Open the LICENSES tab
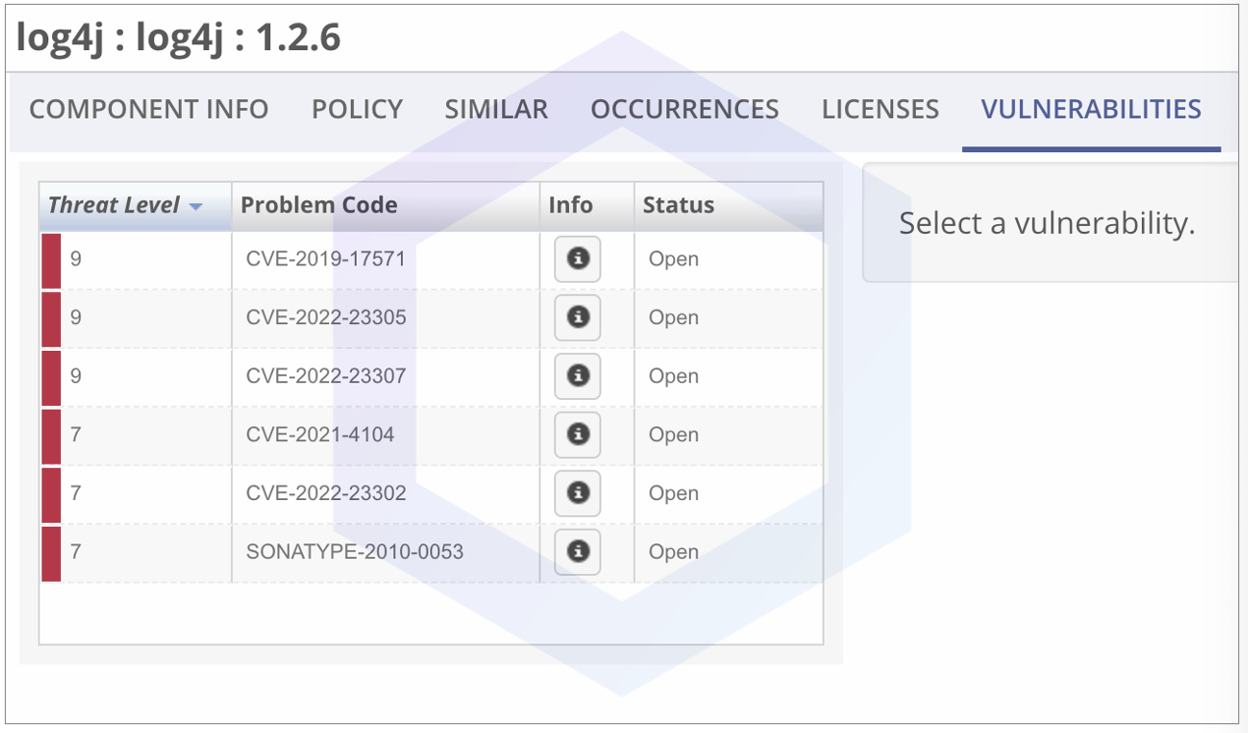The image size is (1248, 733). click(x=879, y=109)
